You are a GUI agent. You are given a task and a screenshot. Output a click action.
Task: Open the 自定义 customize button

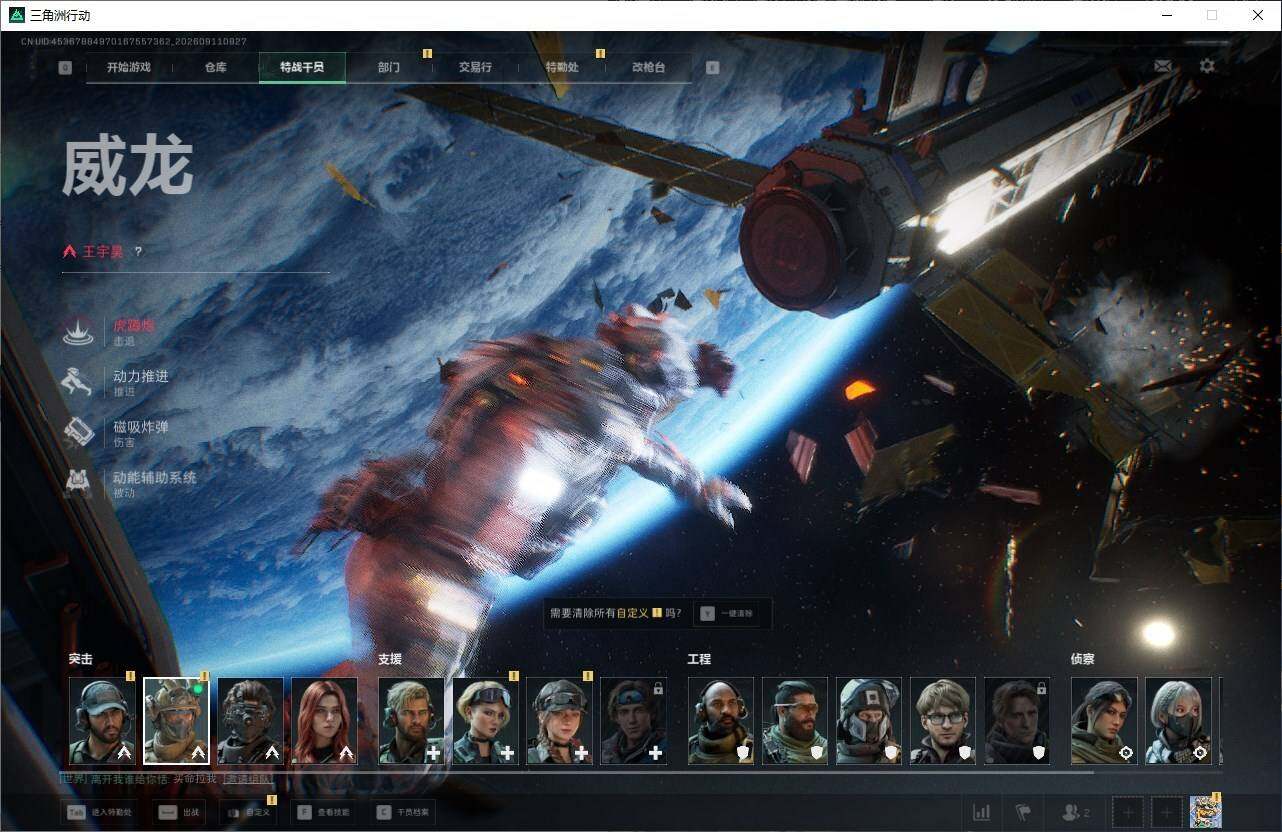click(x=249, y=813)
